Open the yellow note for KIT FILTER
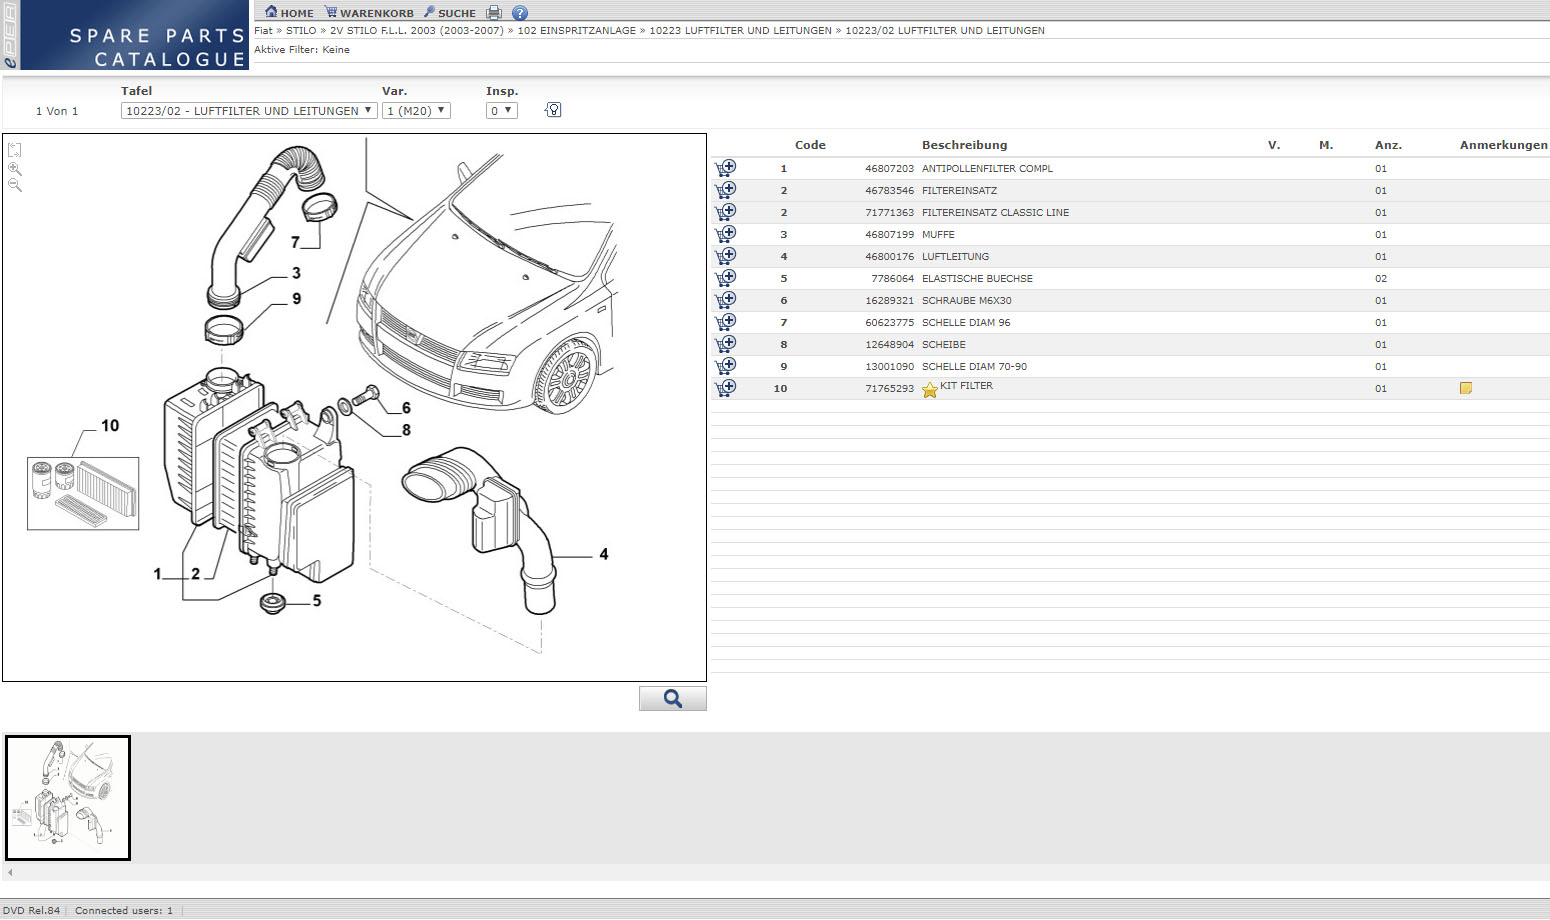The height and width of the screenshot is (920, 1550). [1466, 388]
